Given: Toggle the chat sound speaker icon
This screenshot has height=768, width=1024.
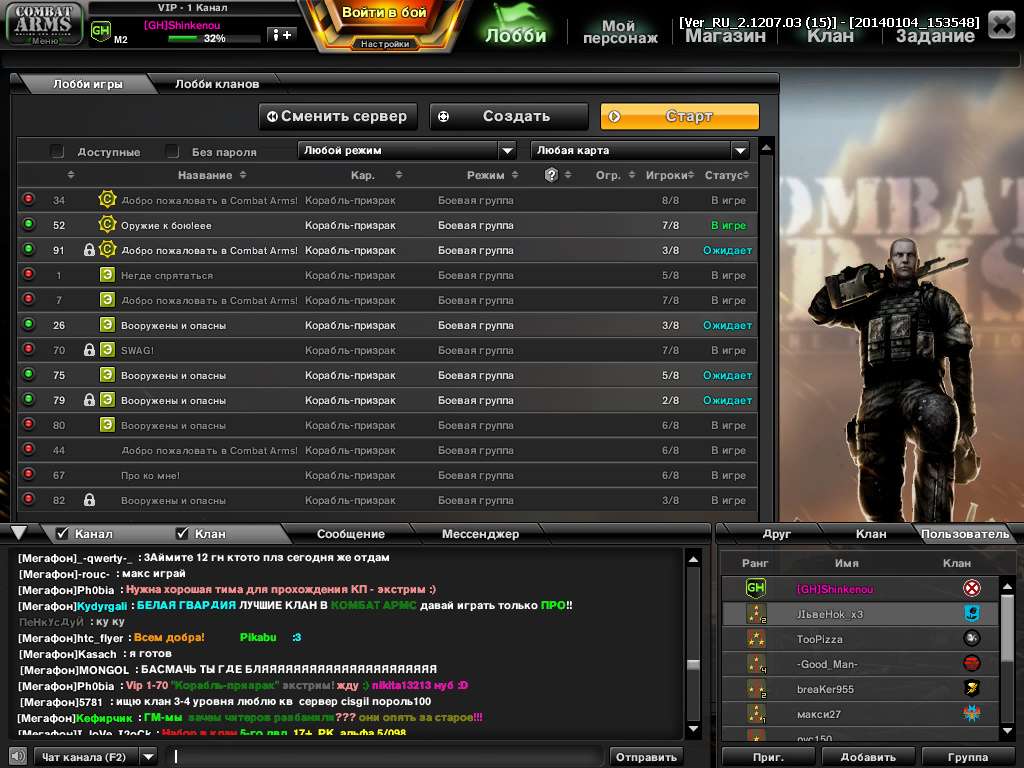Looking at the screenshot, I should click(18, 756).
